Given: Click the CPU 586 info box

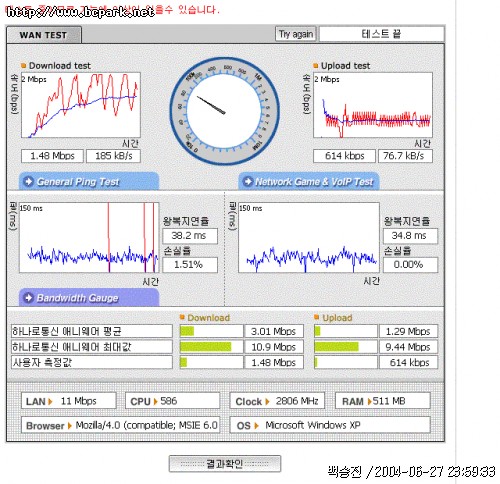Looking at the screenshot, I should (172, 401).
